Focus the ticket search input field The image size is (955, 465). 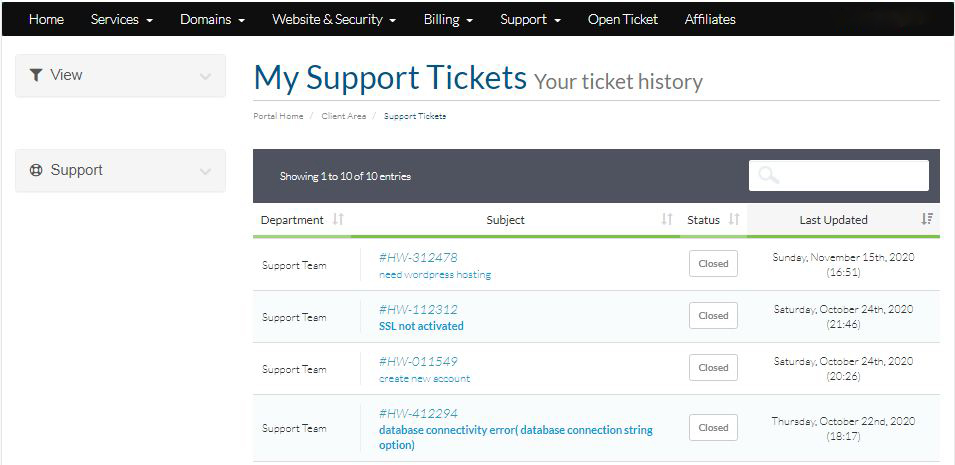coord(850,175)
